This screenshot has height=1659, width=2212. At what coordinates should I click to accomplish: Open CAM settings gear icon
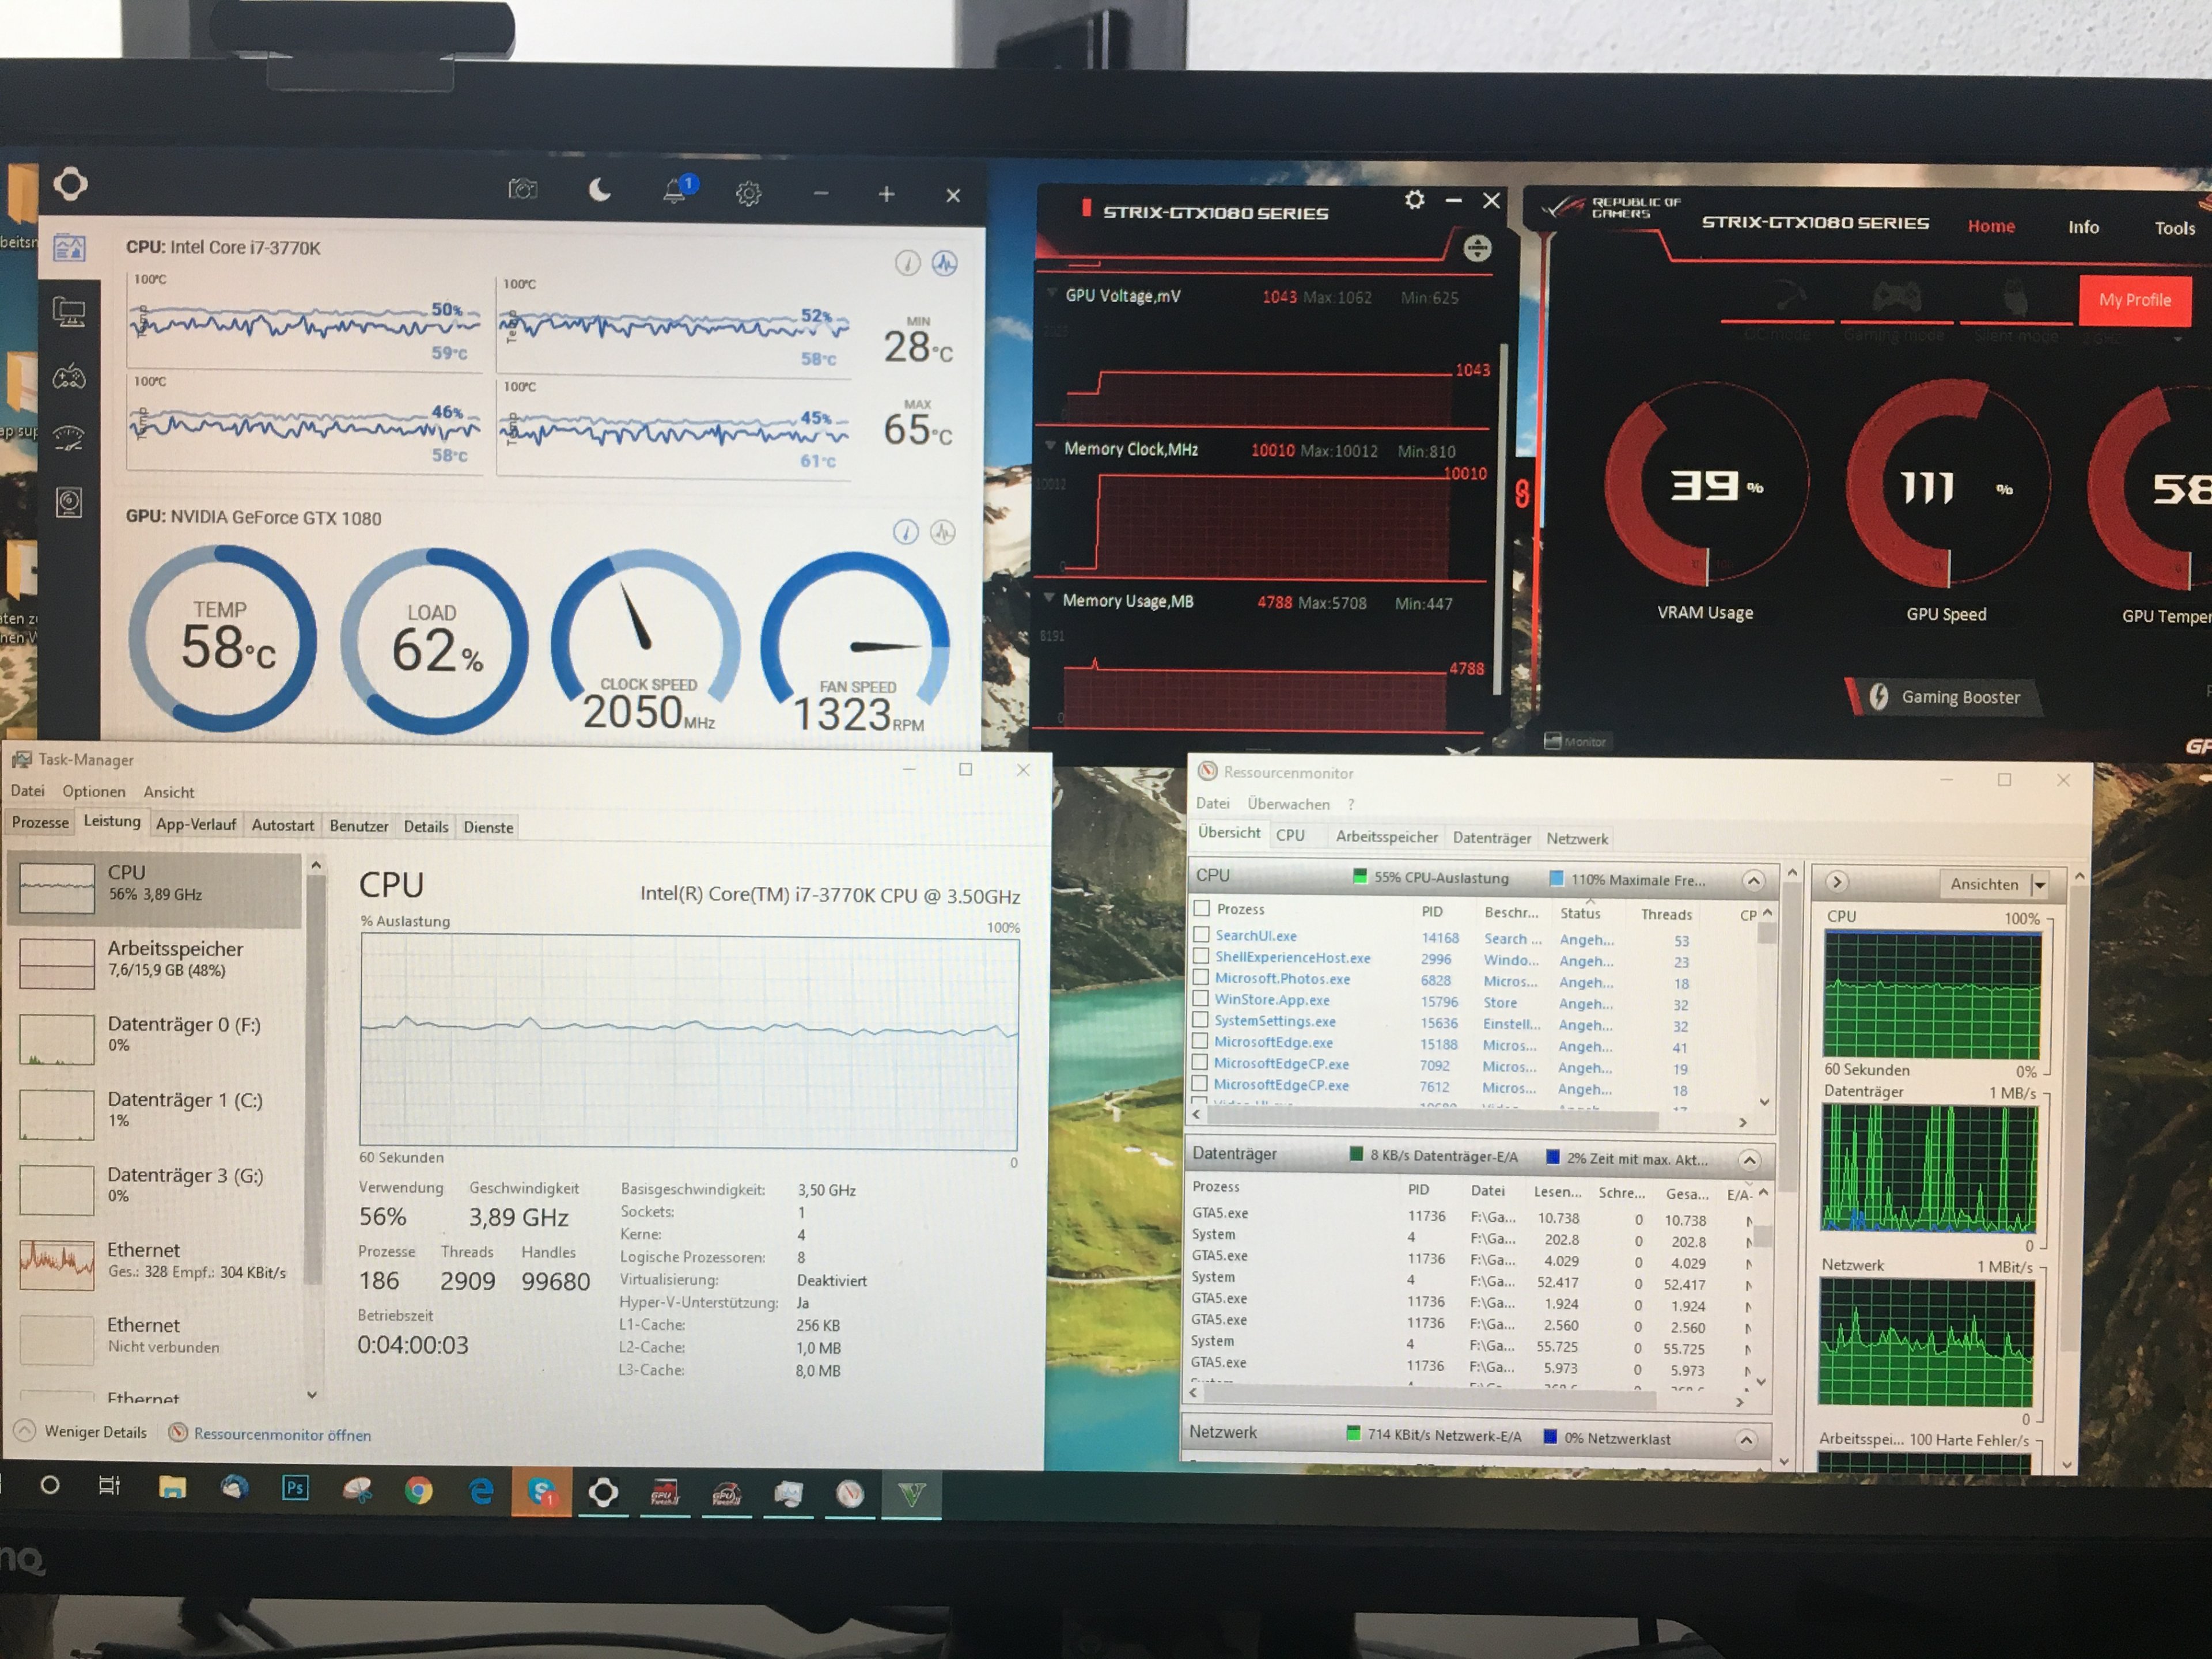pos(748,193)
